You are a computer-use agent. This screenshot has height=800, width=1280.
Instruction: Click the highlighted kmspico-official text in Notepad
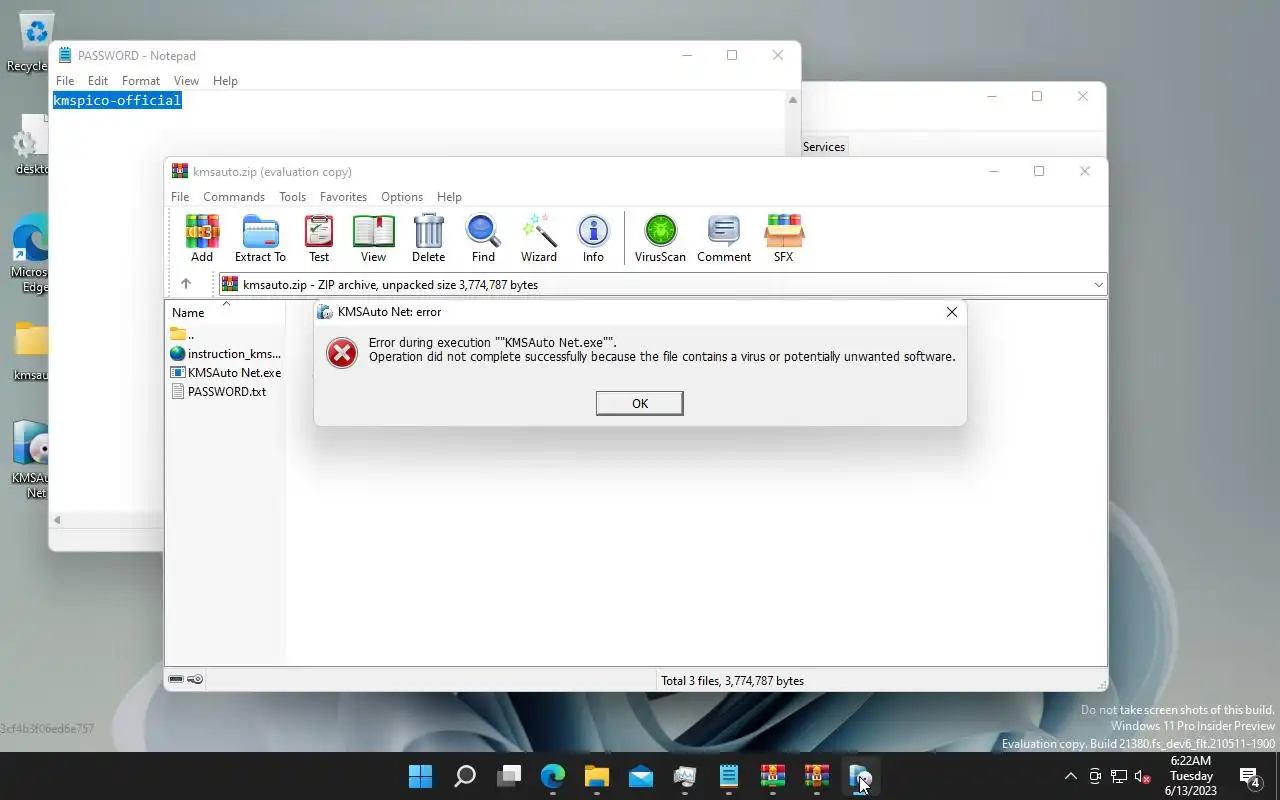coord(117,100)
